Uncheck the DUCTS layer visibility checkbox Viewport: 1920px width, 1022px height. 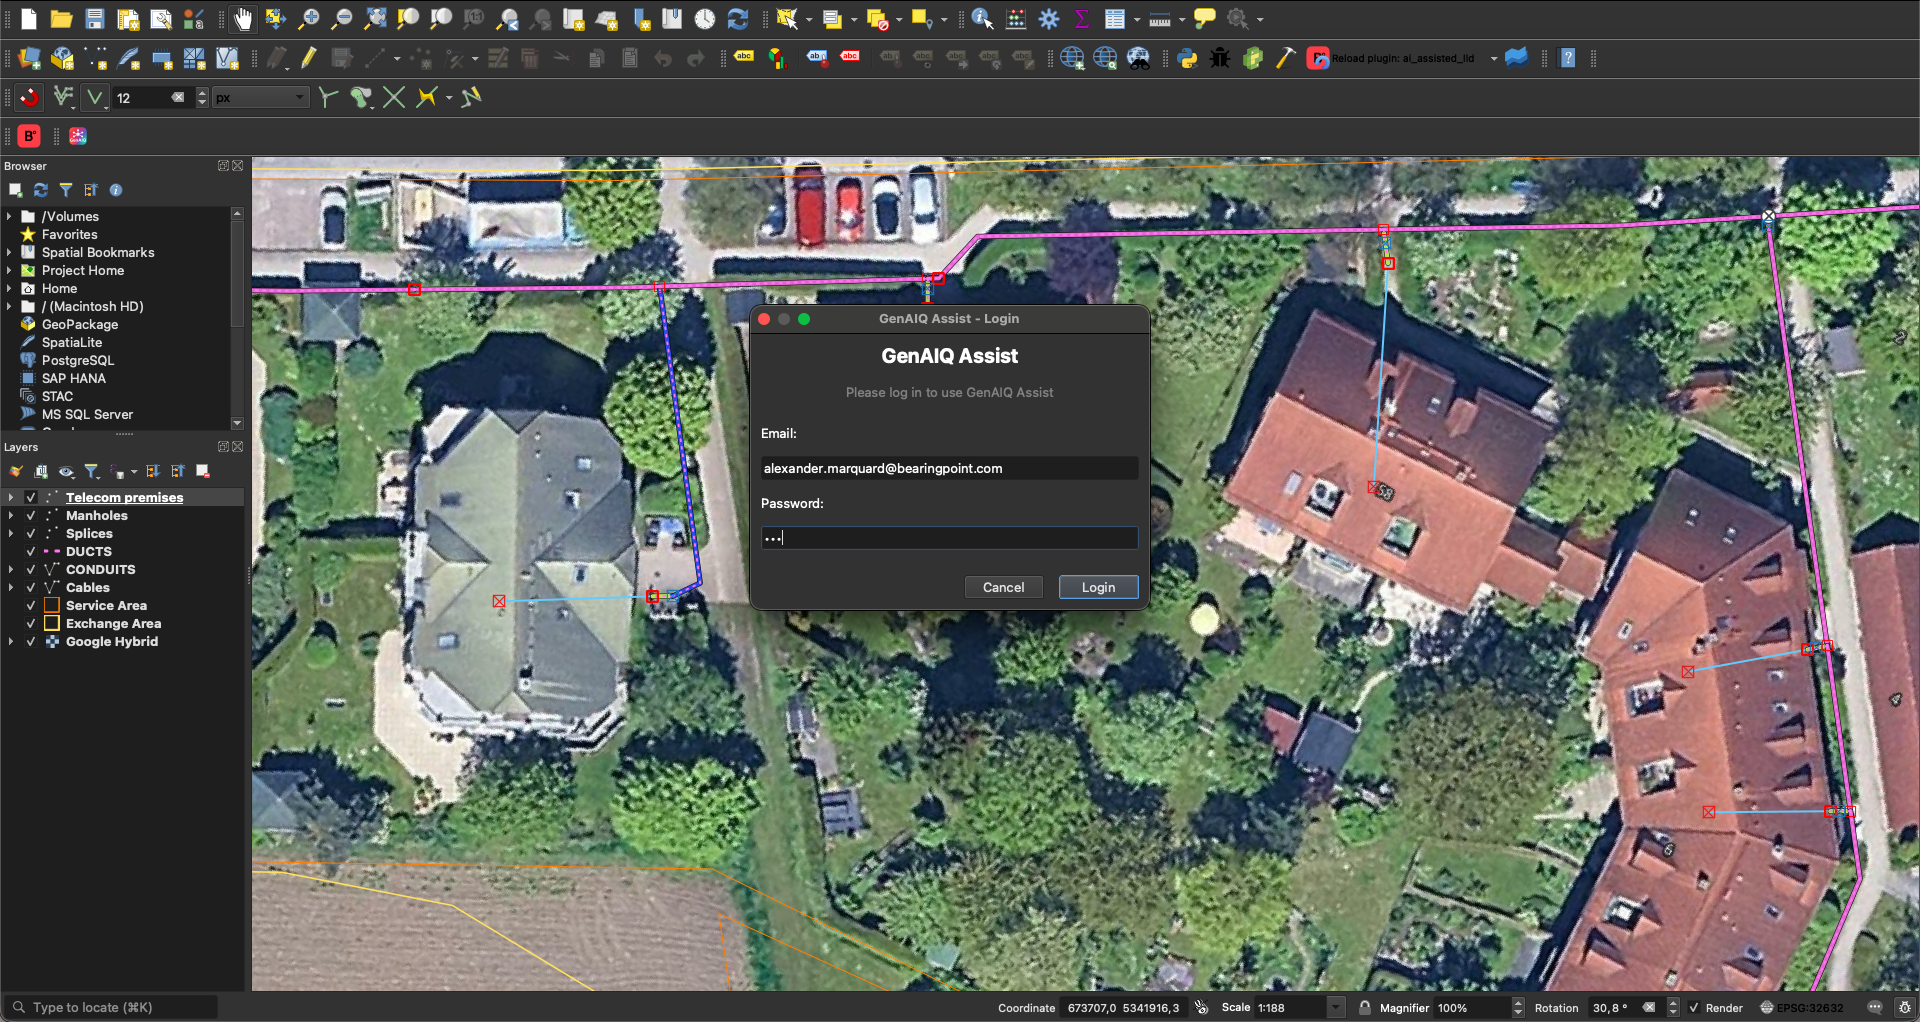point(31,552)
